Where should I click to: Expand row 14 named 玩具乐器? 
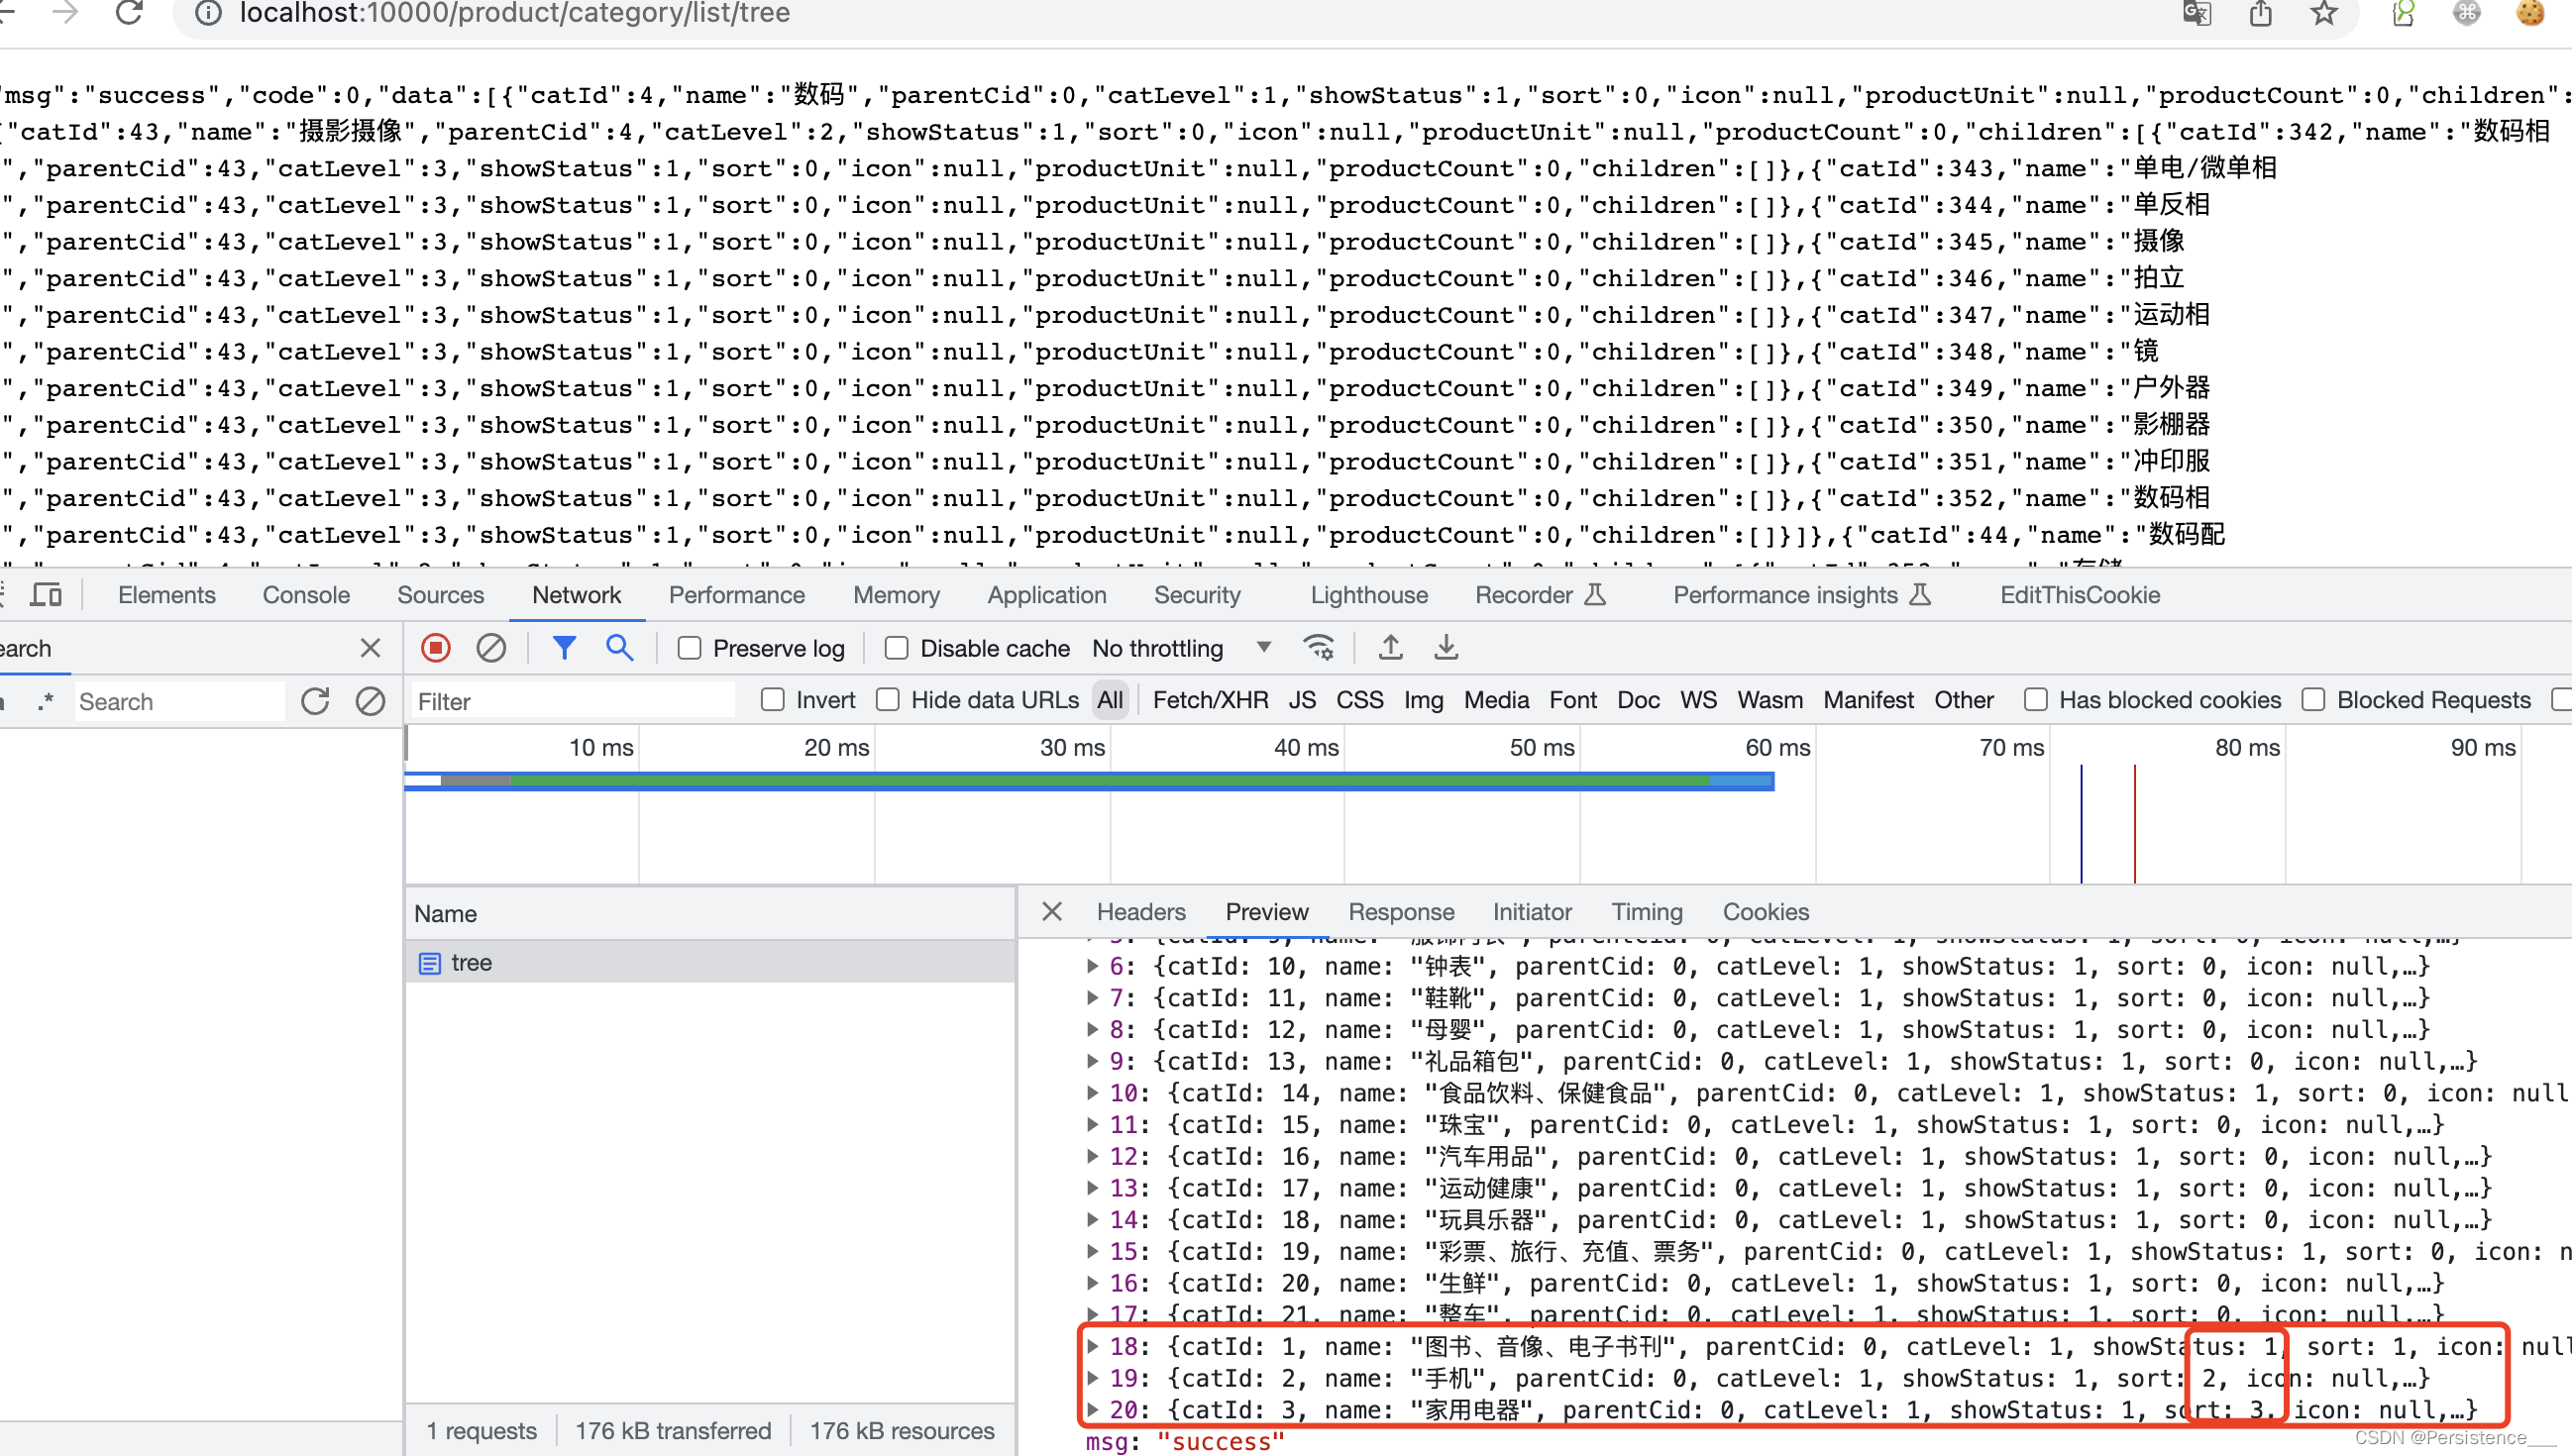(1092, 1219)
